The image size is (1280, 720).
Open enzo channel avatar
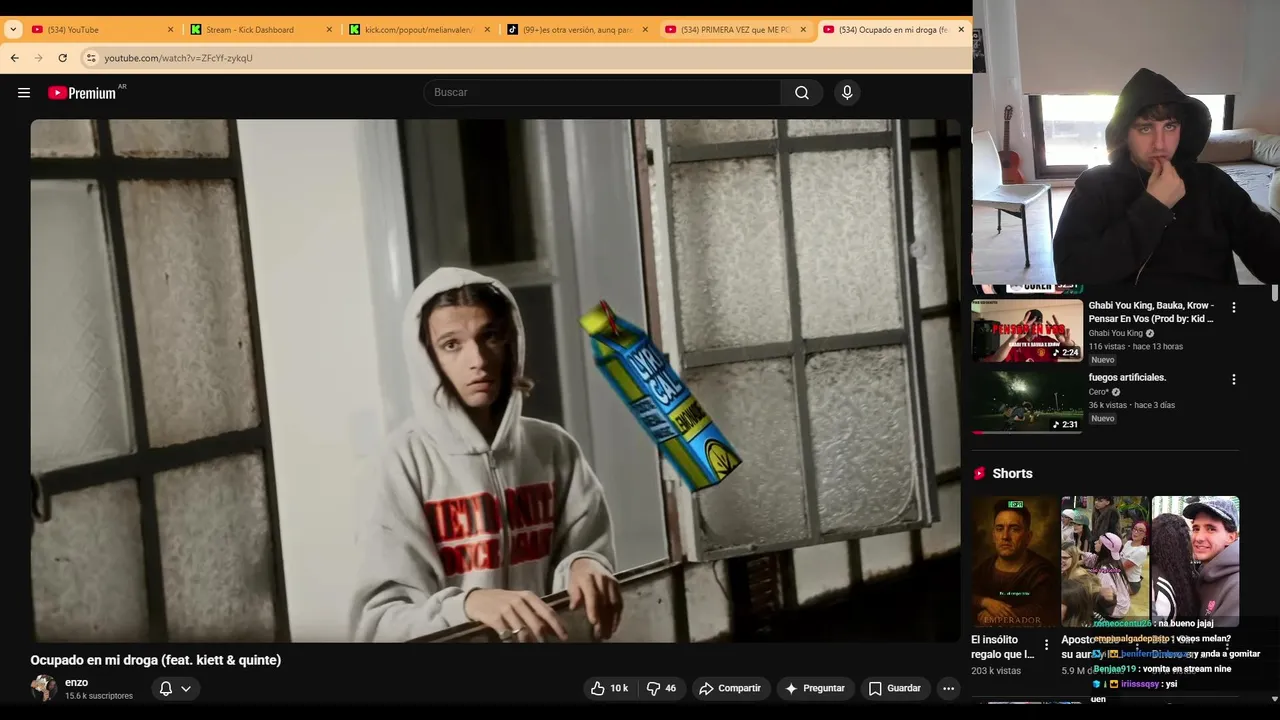43,688
